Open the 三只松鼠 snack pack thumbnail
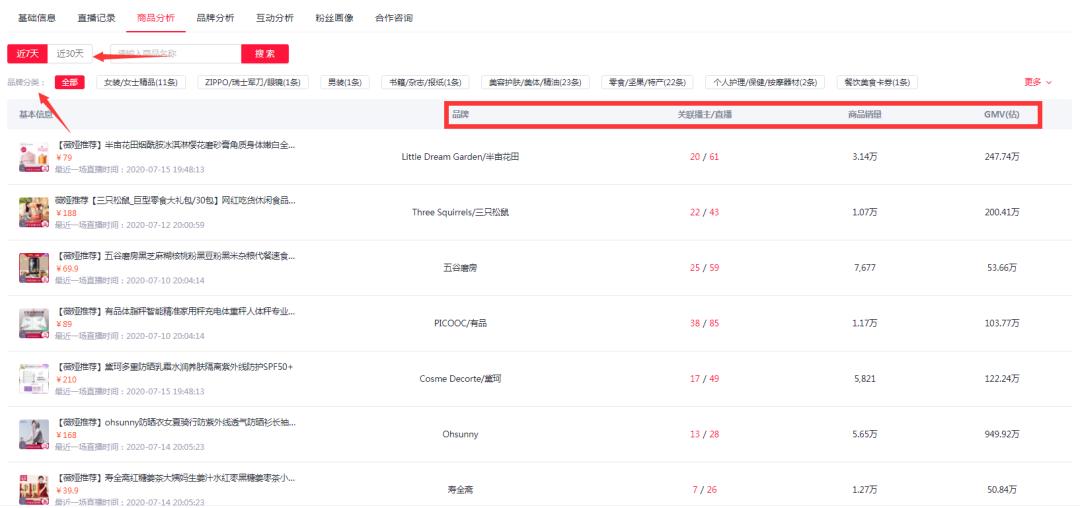 pyautogui.click(x=34, y=212)
